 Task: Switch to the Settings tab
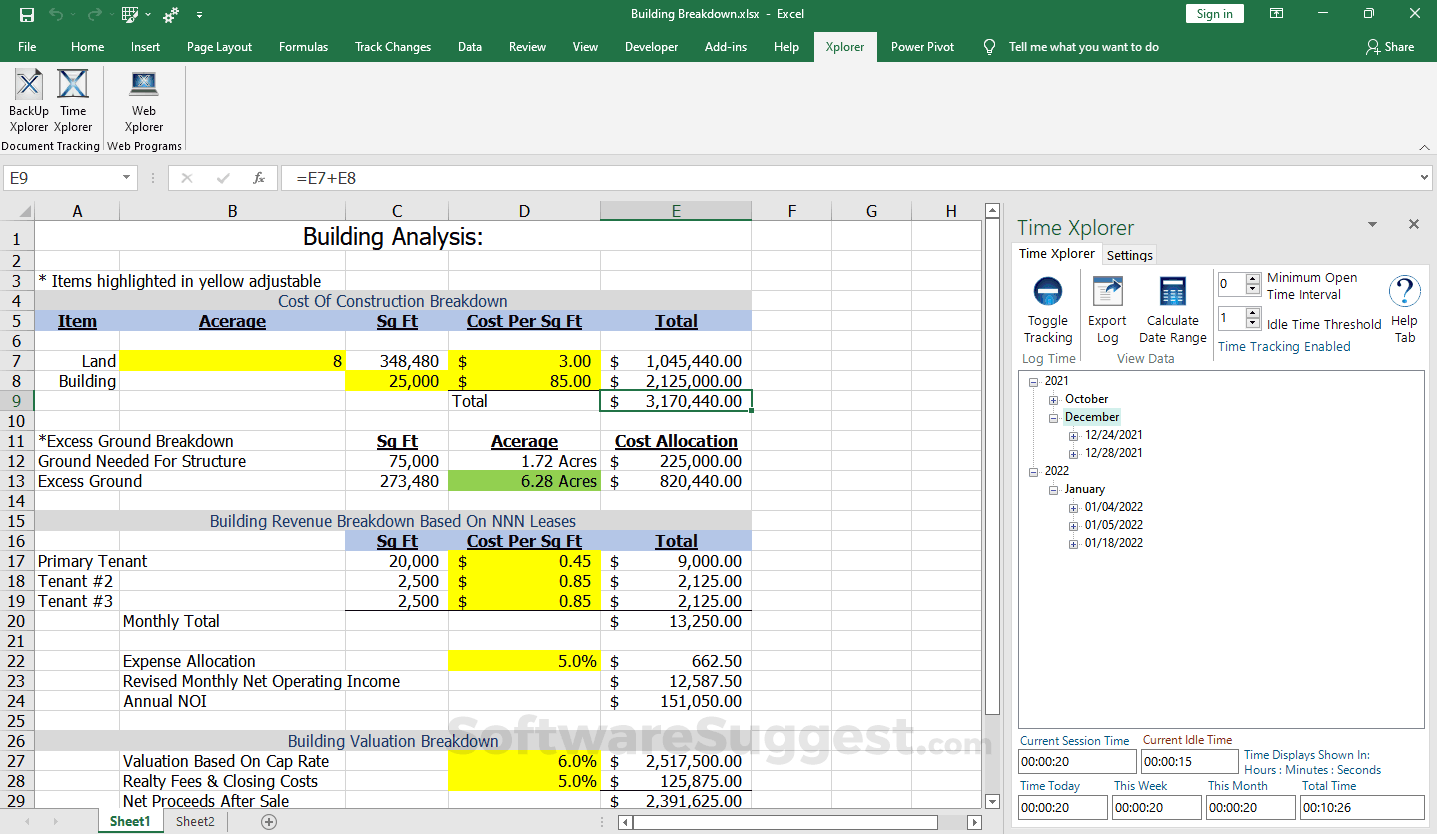[1129, 255]
